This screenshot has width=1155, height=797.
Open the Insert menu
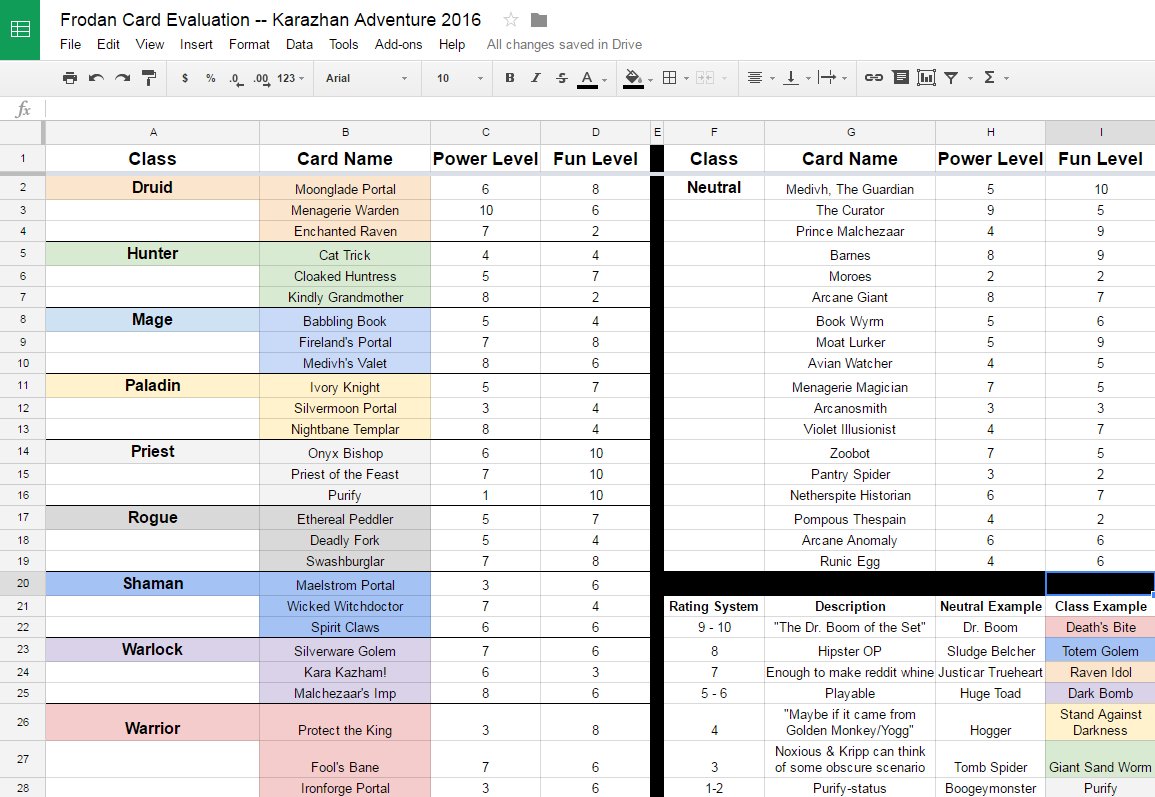pos(196,44)
